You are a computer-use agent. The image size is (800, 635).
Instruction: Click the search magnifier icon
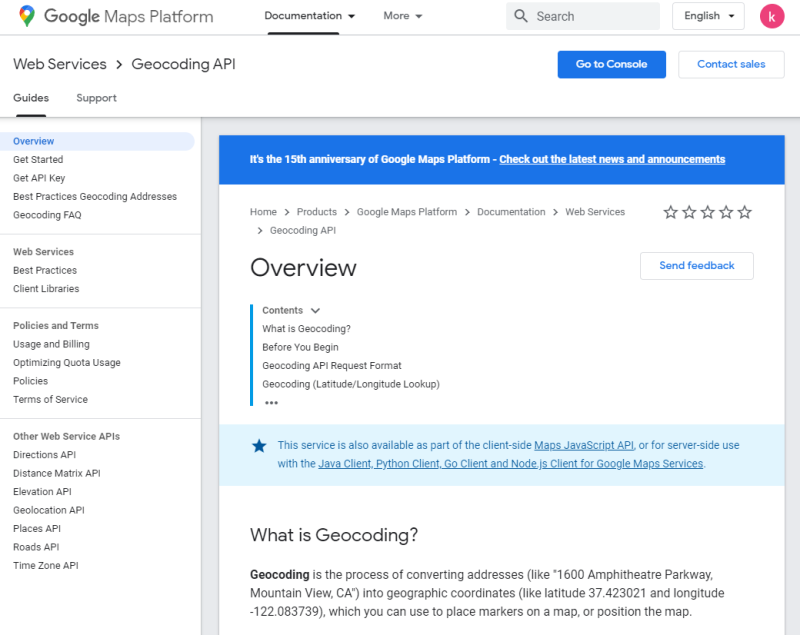coord(521,16)
